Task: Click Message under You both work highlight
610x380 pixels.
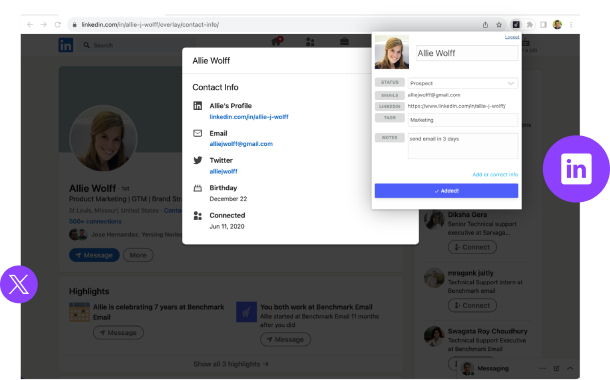Action: [x=285, y=339]
